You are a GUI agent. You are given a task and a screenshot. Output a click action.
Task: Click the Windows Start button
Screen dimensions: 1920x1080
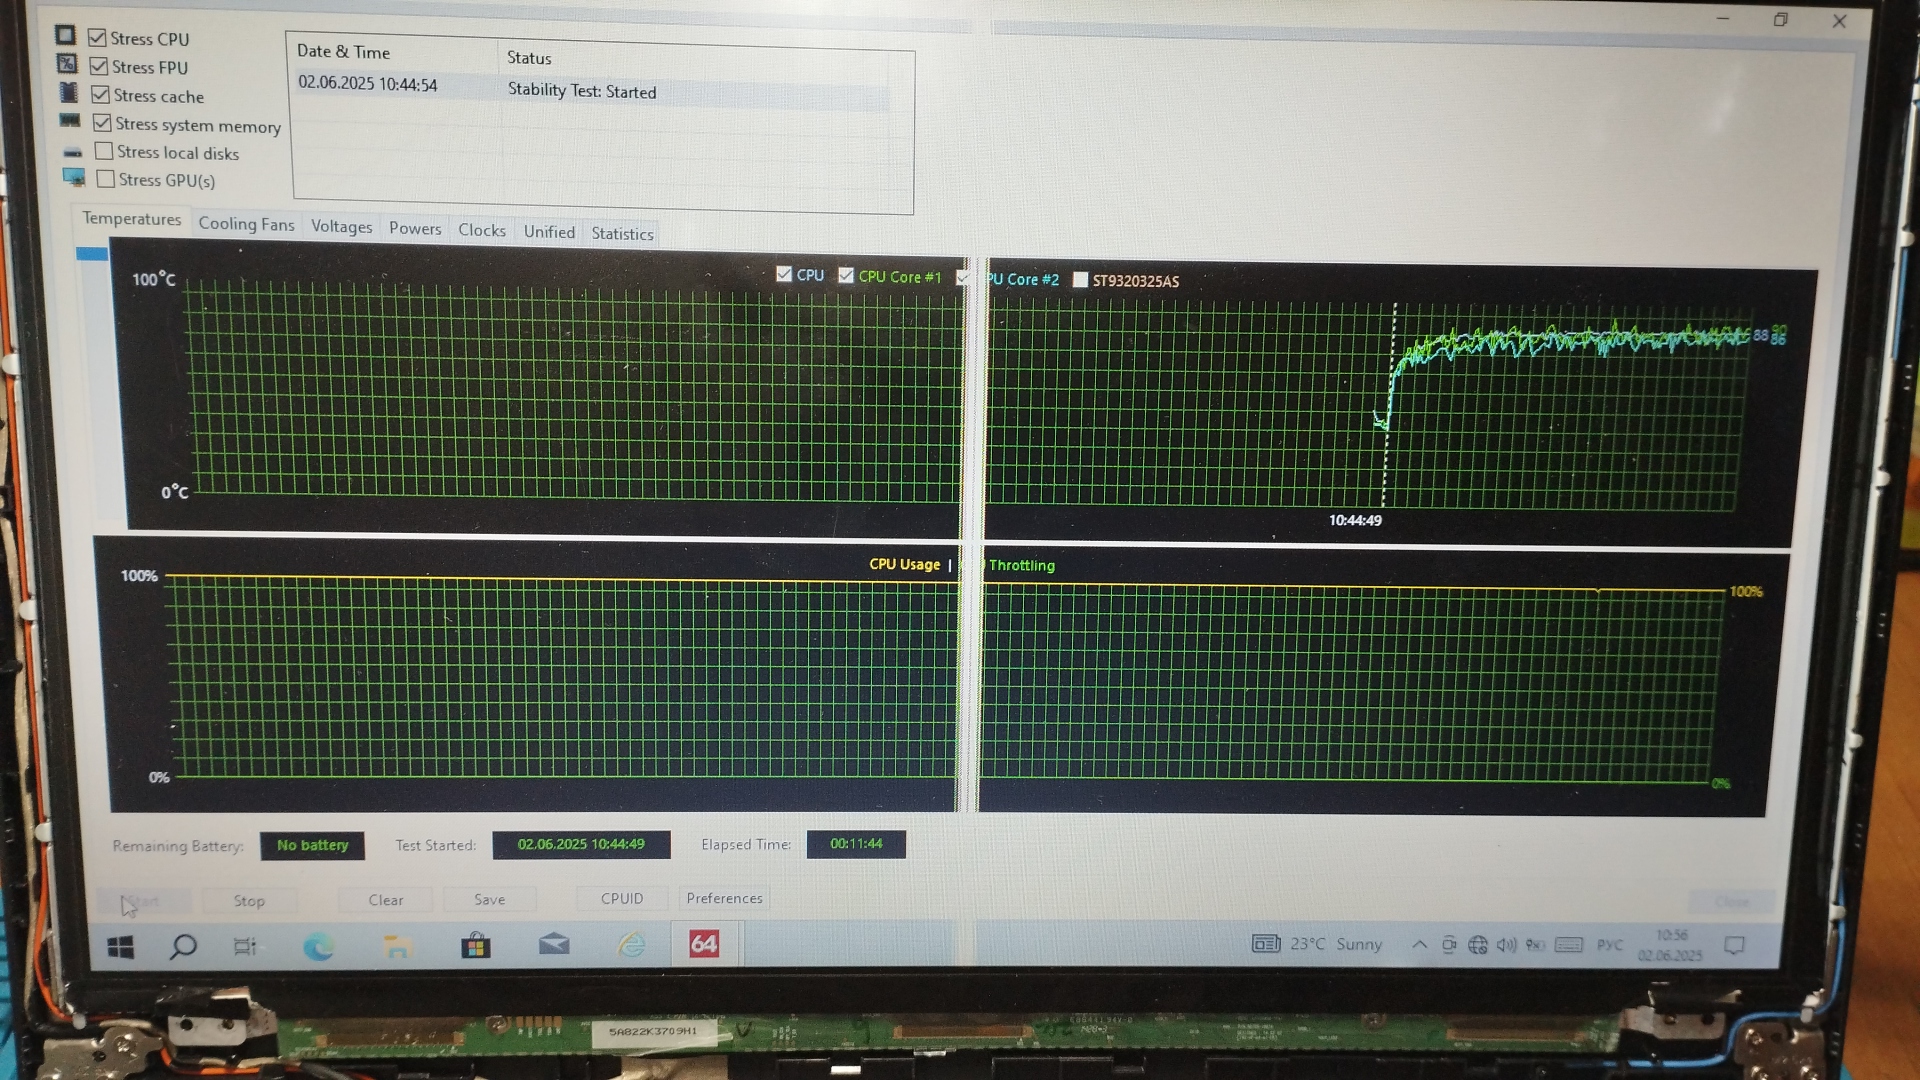pyautogui.click(x=121, y=947)
